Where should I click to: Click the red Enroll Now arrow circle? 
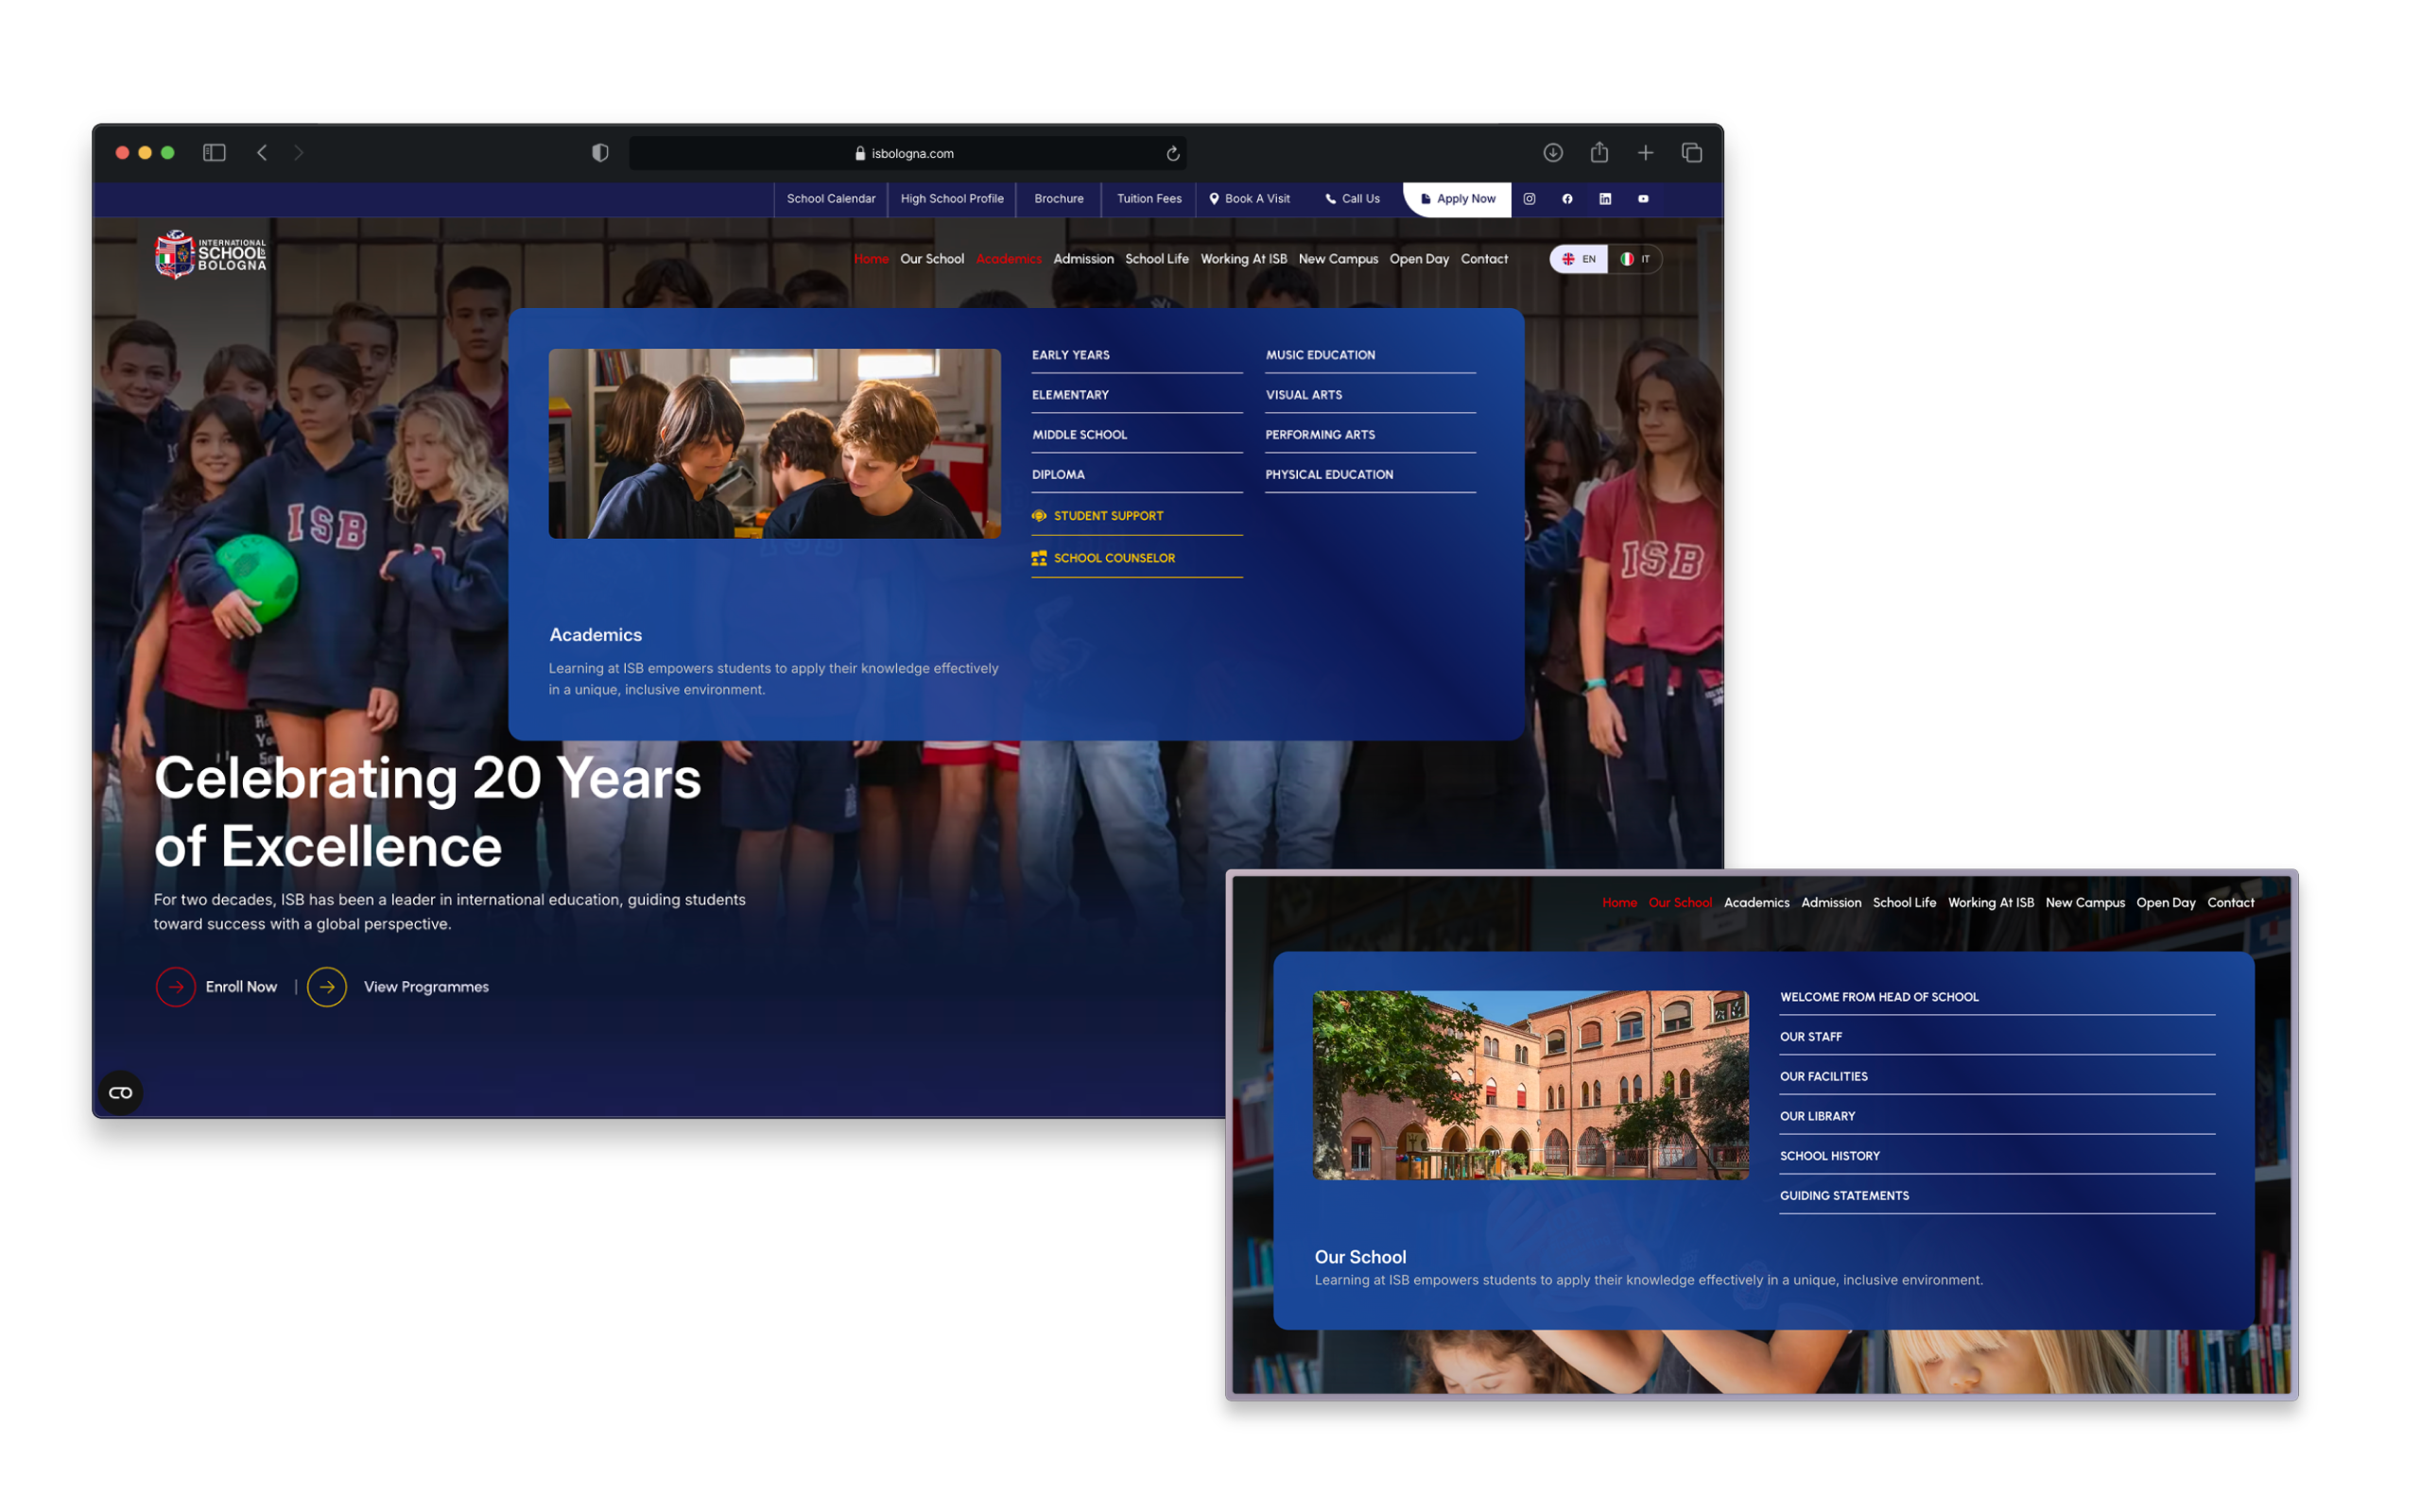176,987
